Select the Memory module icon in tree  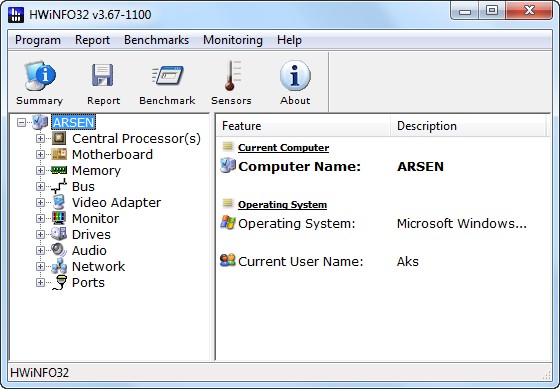[59, 170]
